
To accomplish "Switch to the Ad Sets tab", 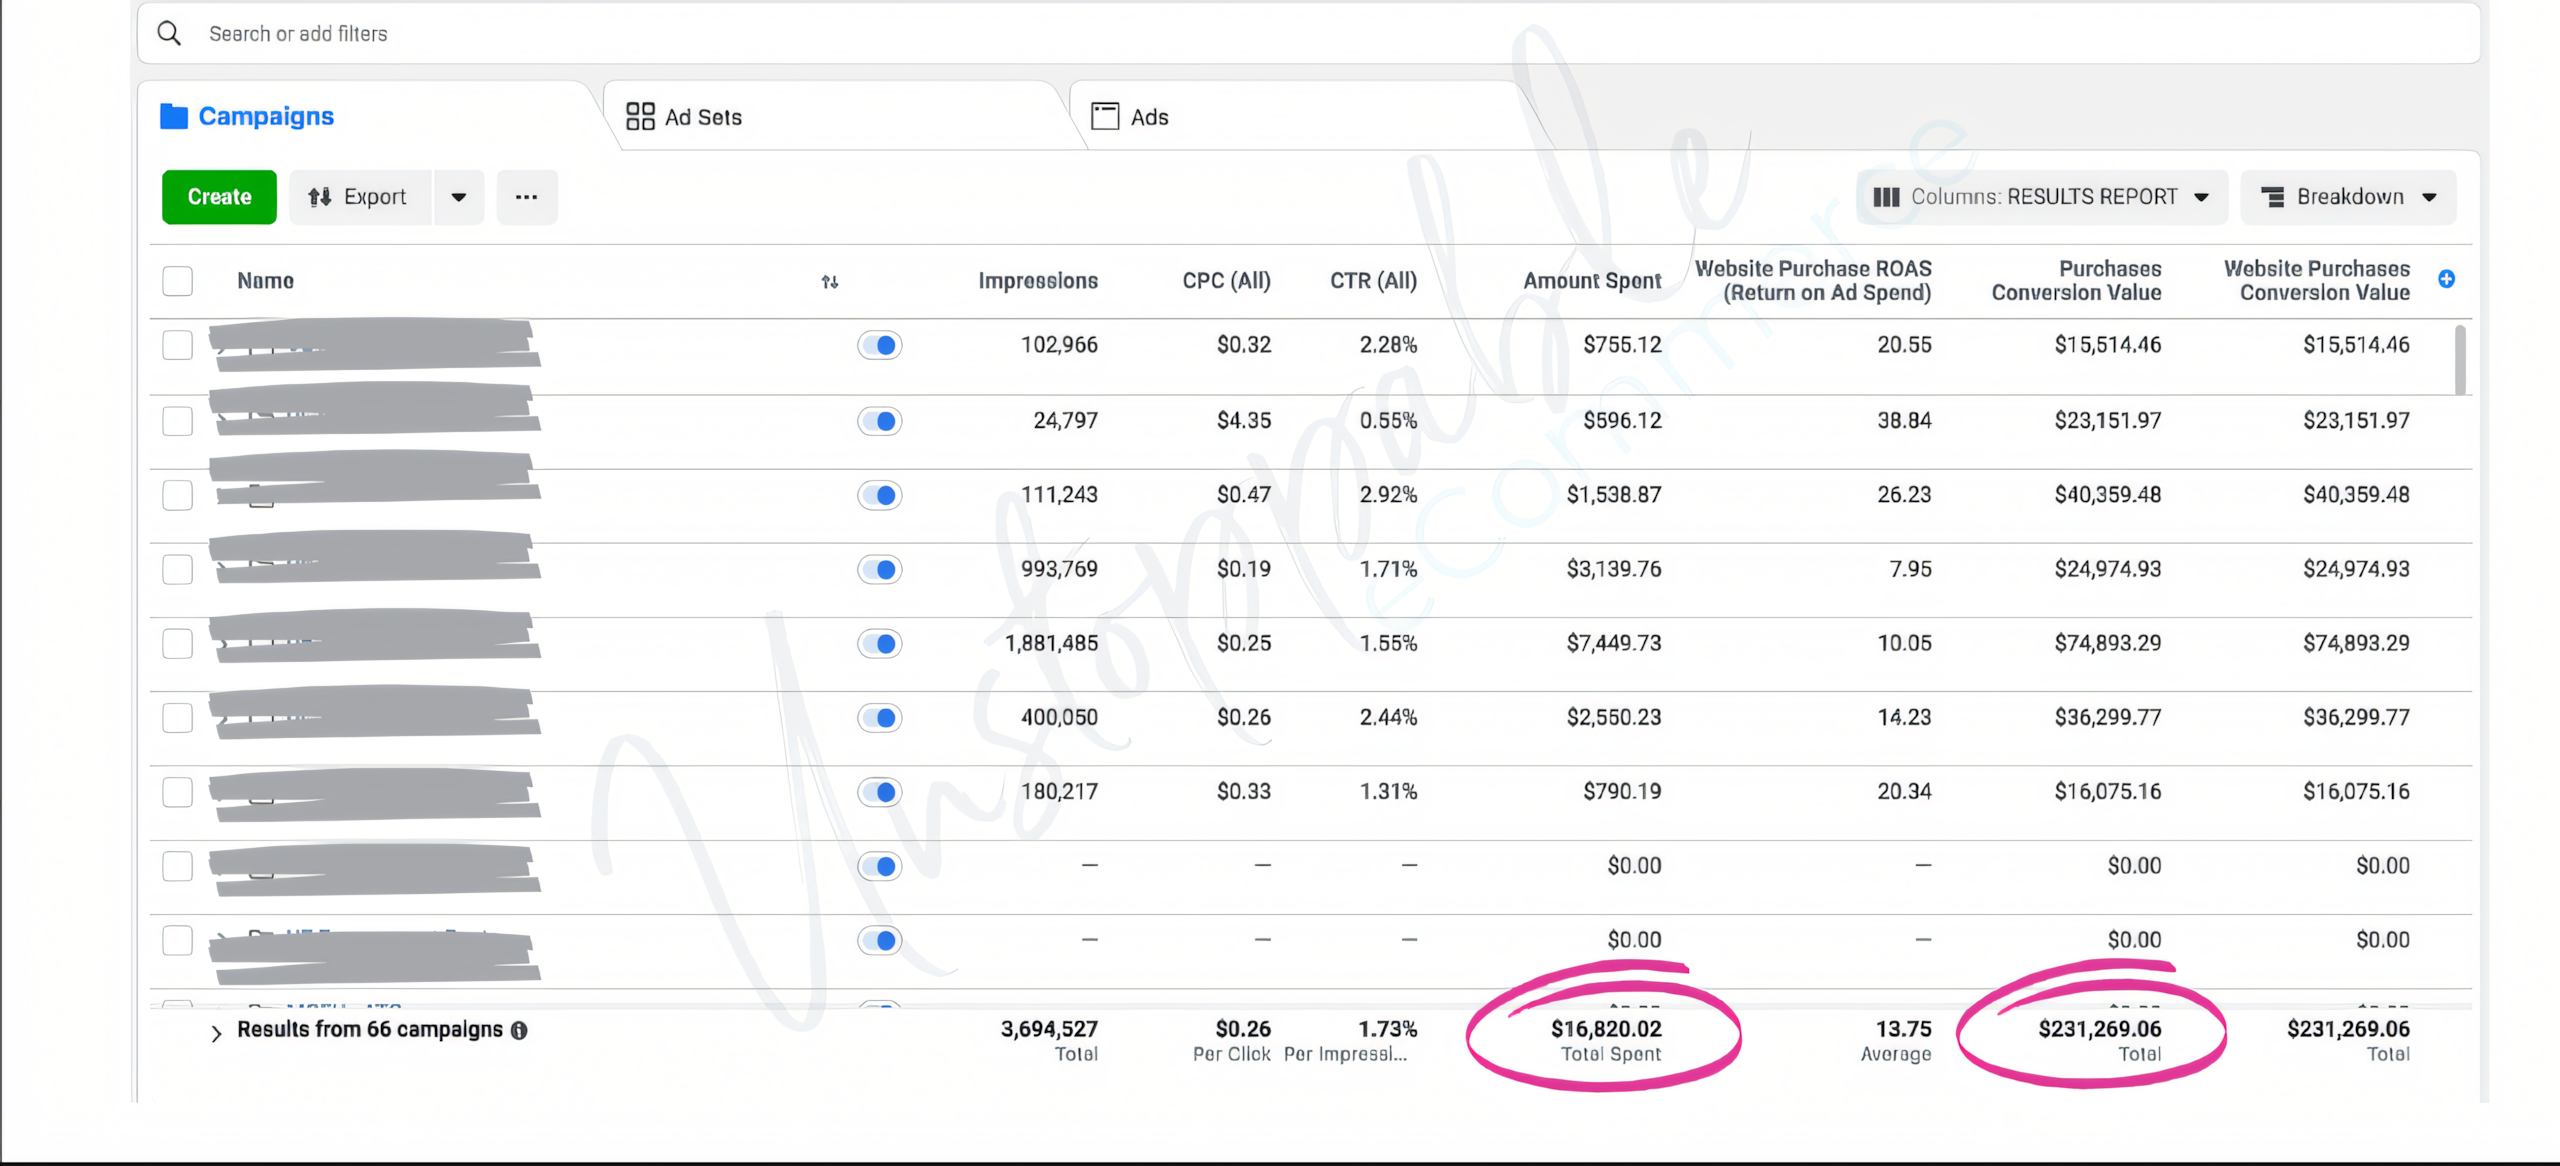I will tap(703, 117).
